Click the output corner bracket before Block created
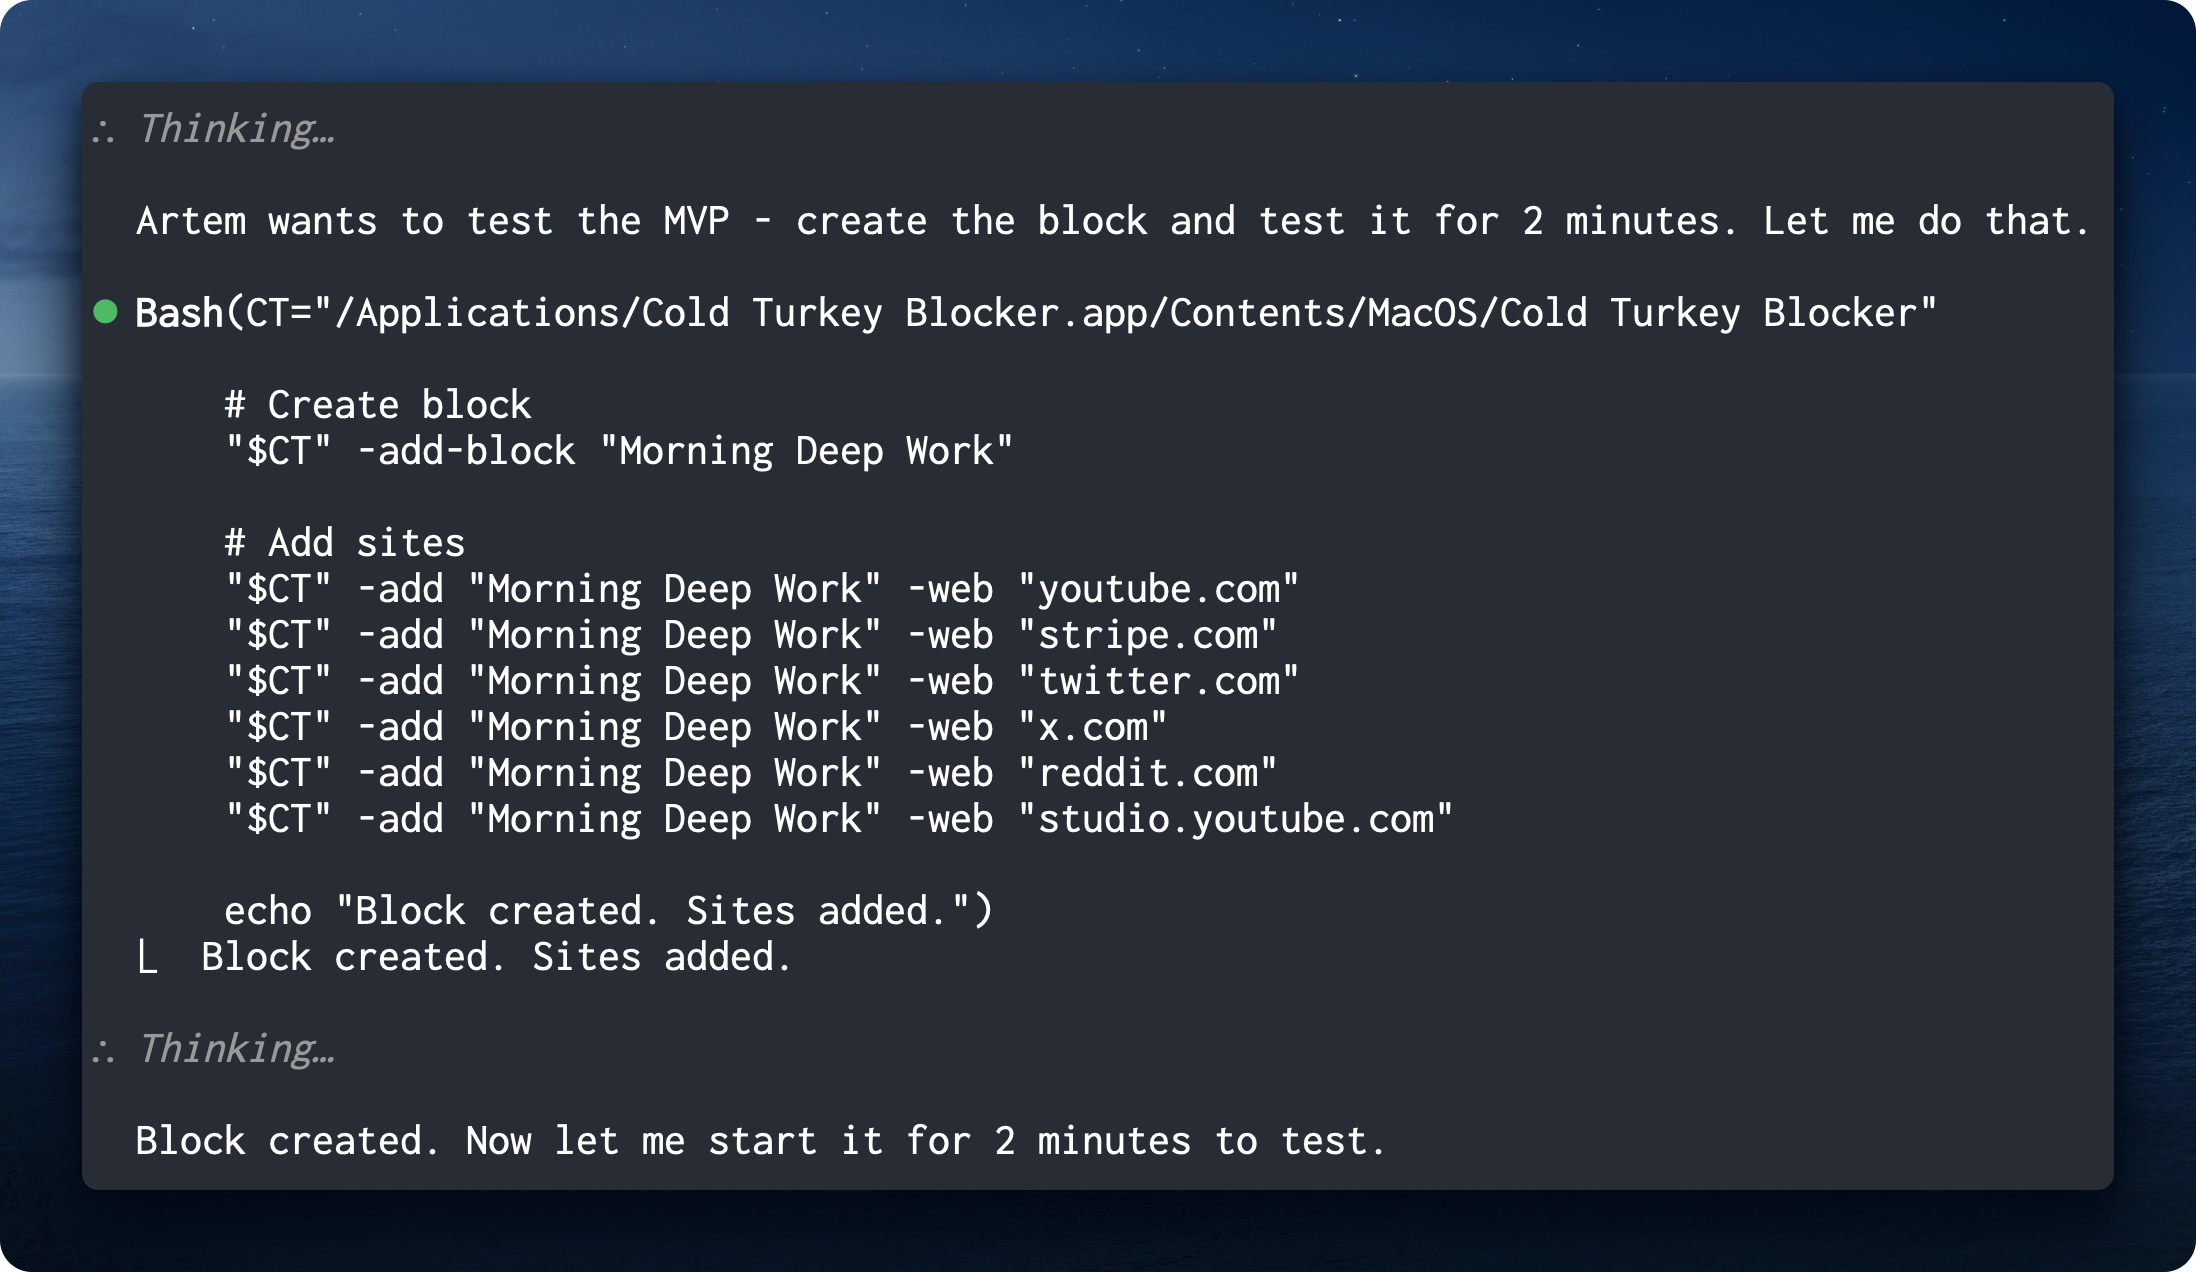2196x1272 pixels. (148, 958)
